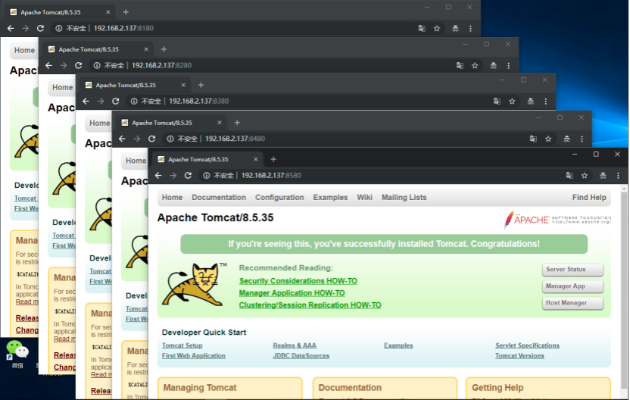Open Chrome menu in the 8480 window
The image size is (630, 400).
[x=582, y=139]
